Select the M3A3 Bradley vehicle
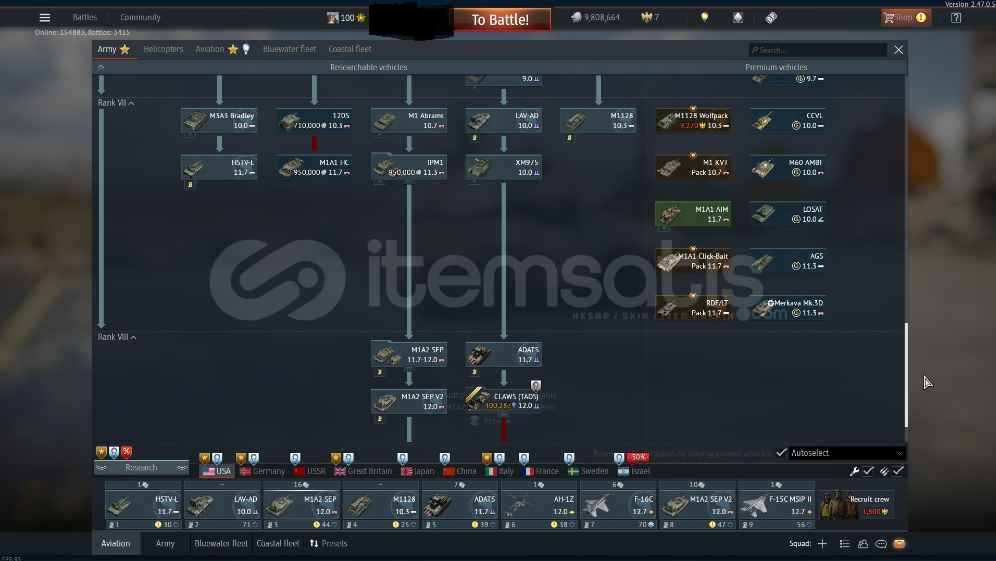 click(x=219, y=121)
